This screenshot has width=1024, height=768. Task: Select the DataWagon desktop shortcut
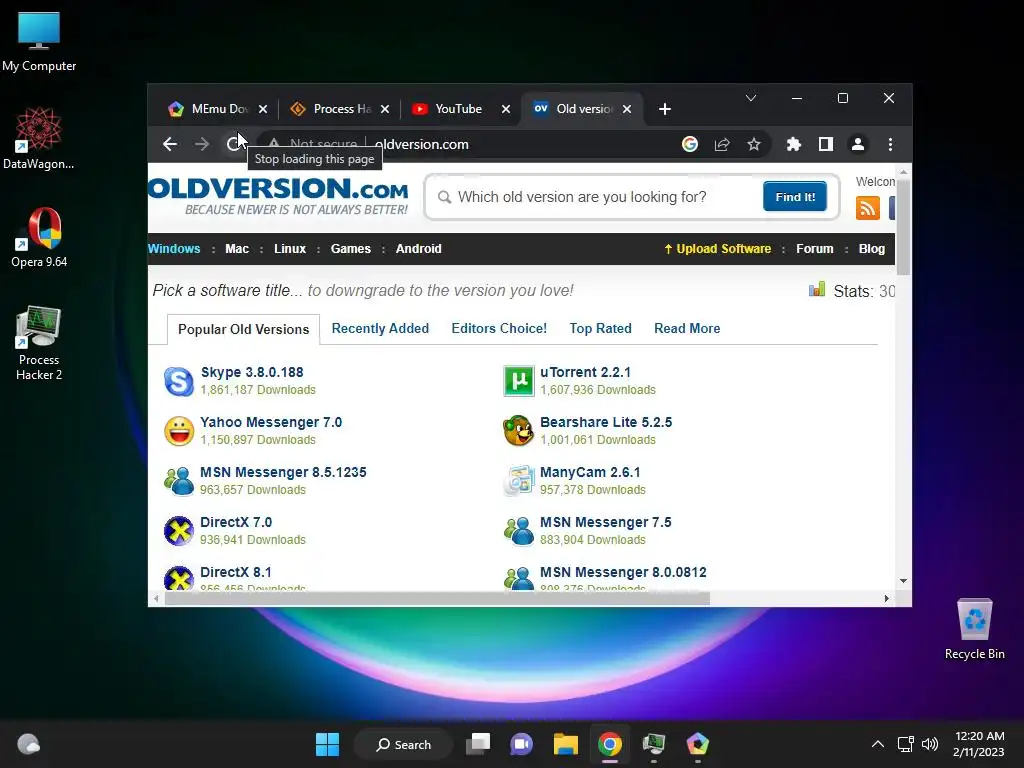click(39, 138)
